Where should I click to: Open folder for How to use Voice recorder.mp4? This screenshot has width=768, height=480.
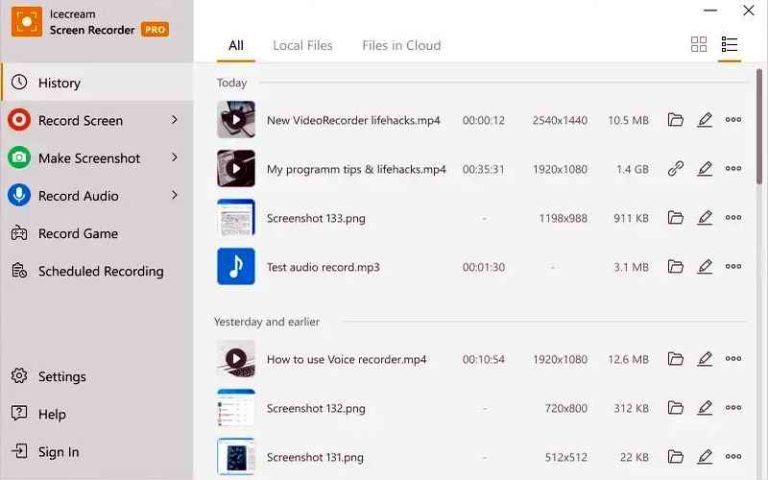pos(676,359)
